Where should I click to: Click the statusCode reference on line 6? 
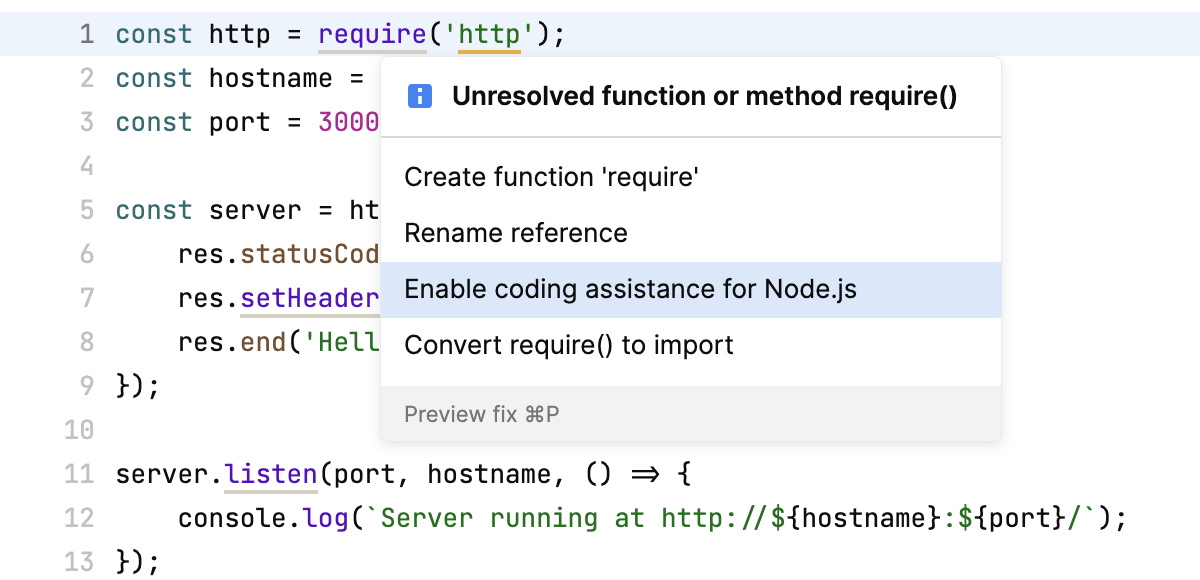(x=300, y=253)
